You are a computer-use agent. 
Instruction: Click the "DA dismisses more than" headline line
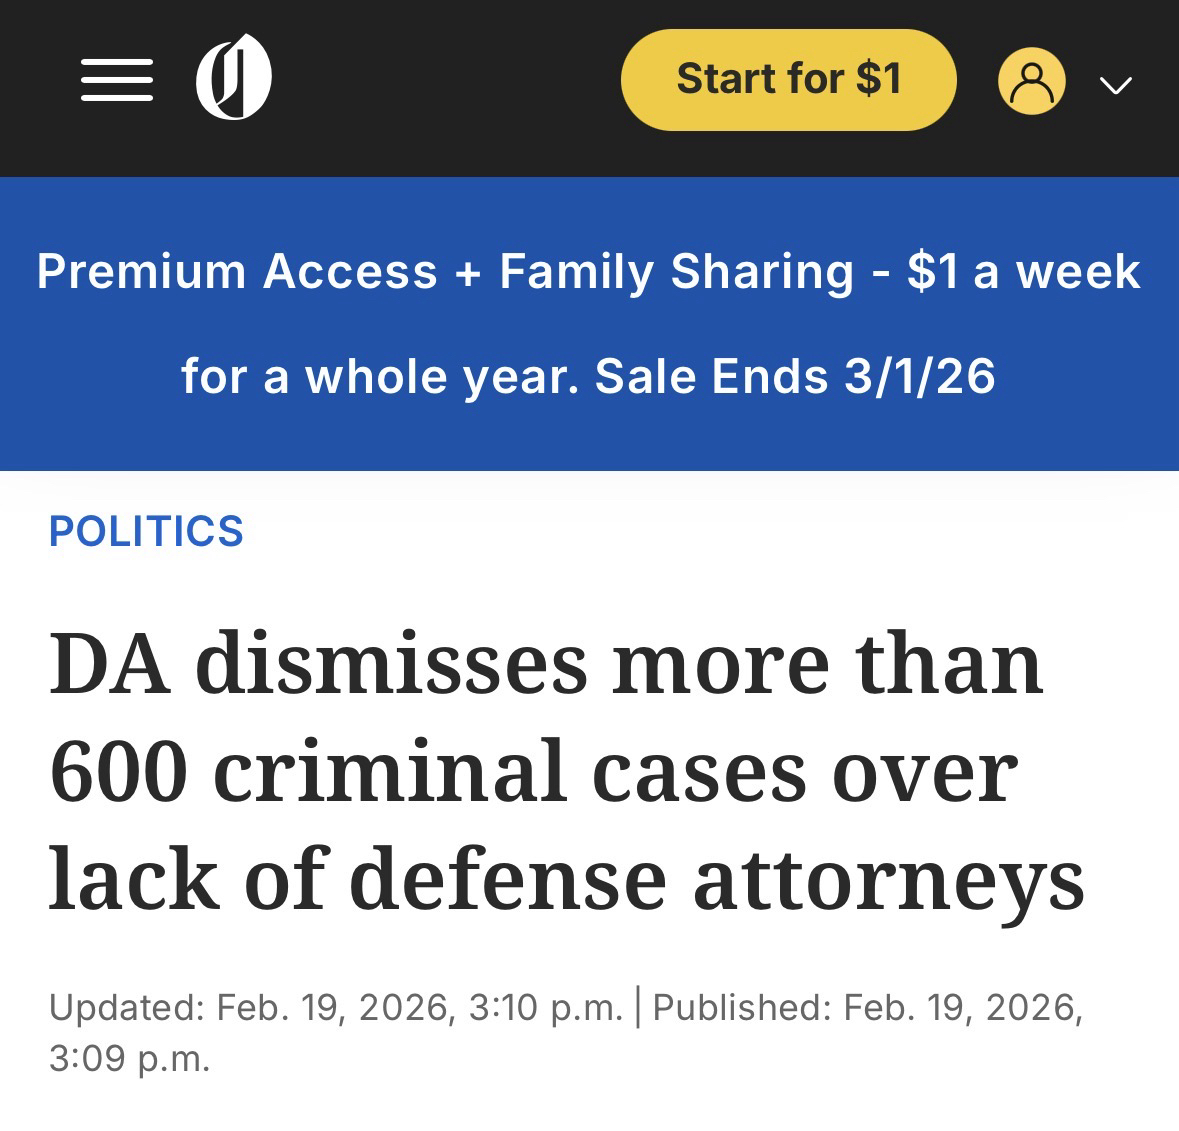pyautogui.click(x=546, y=664)
